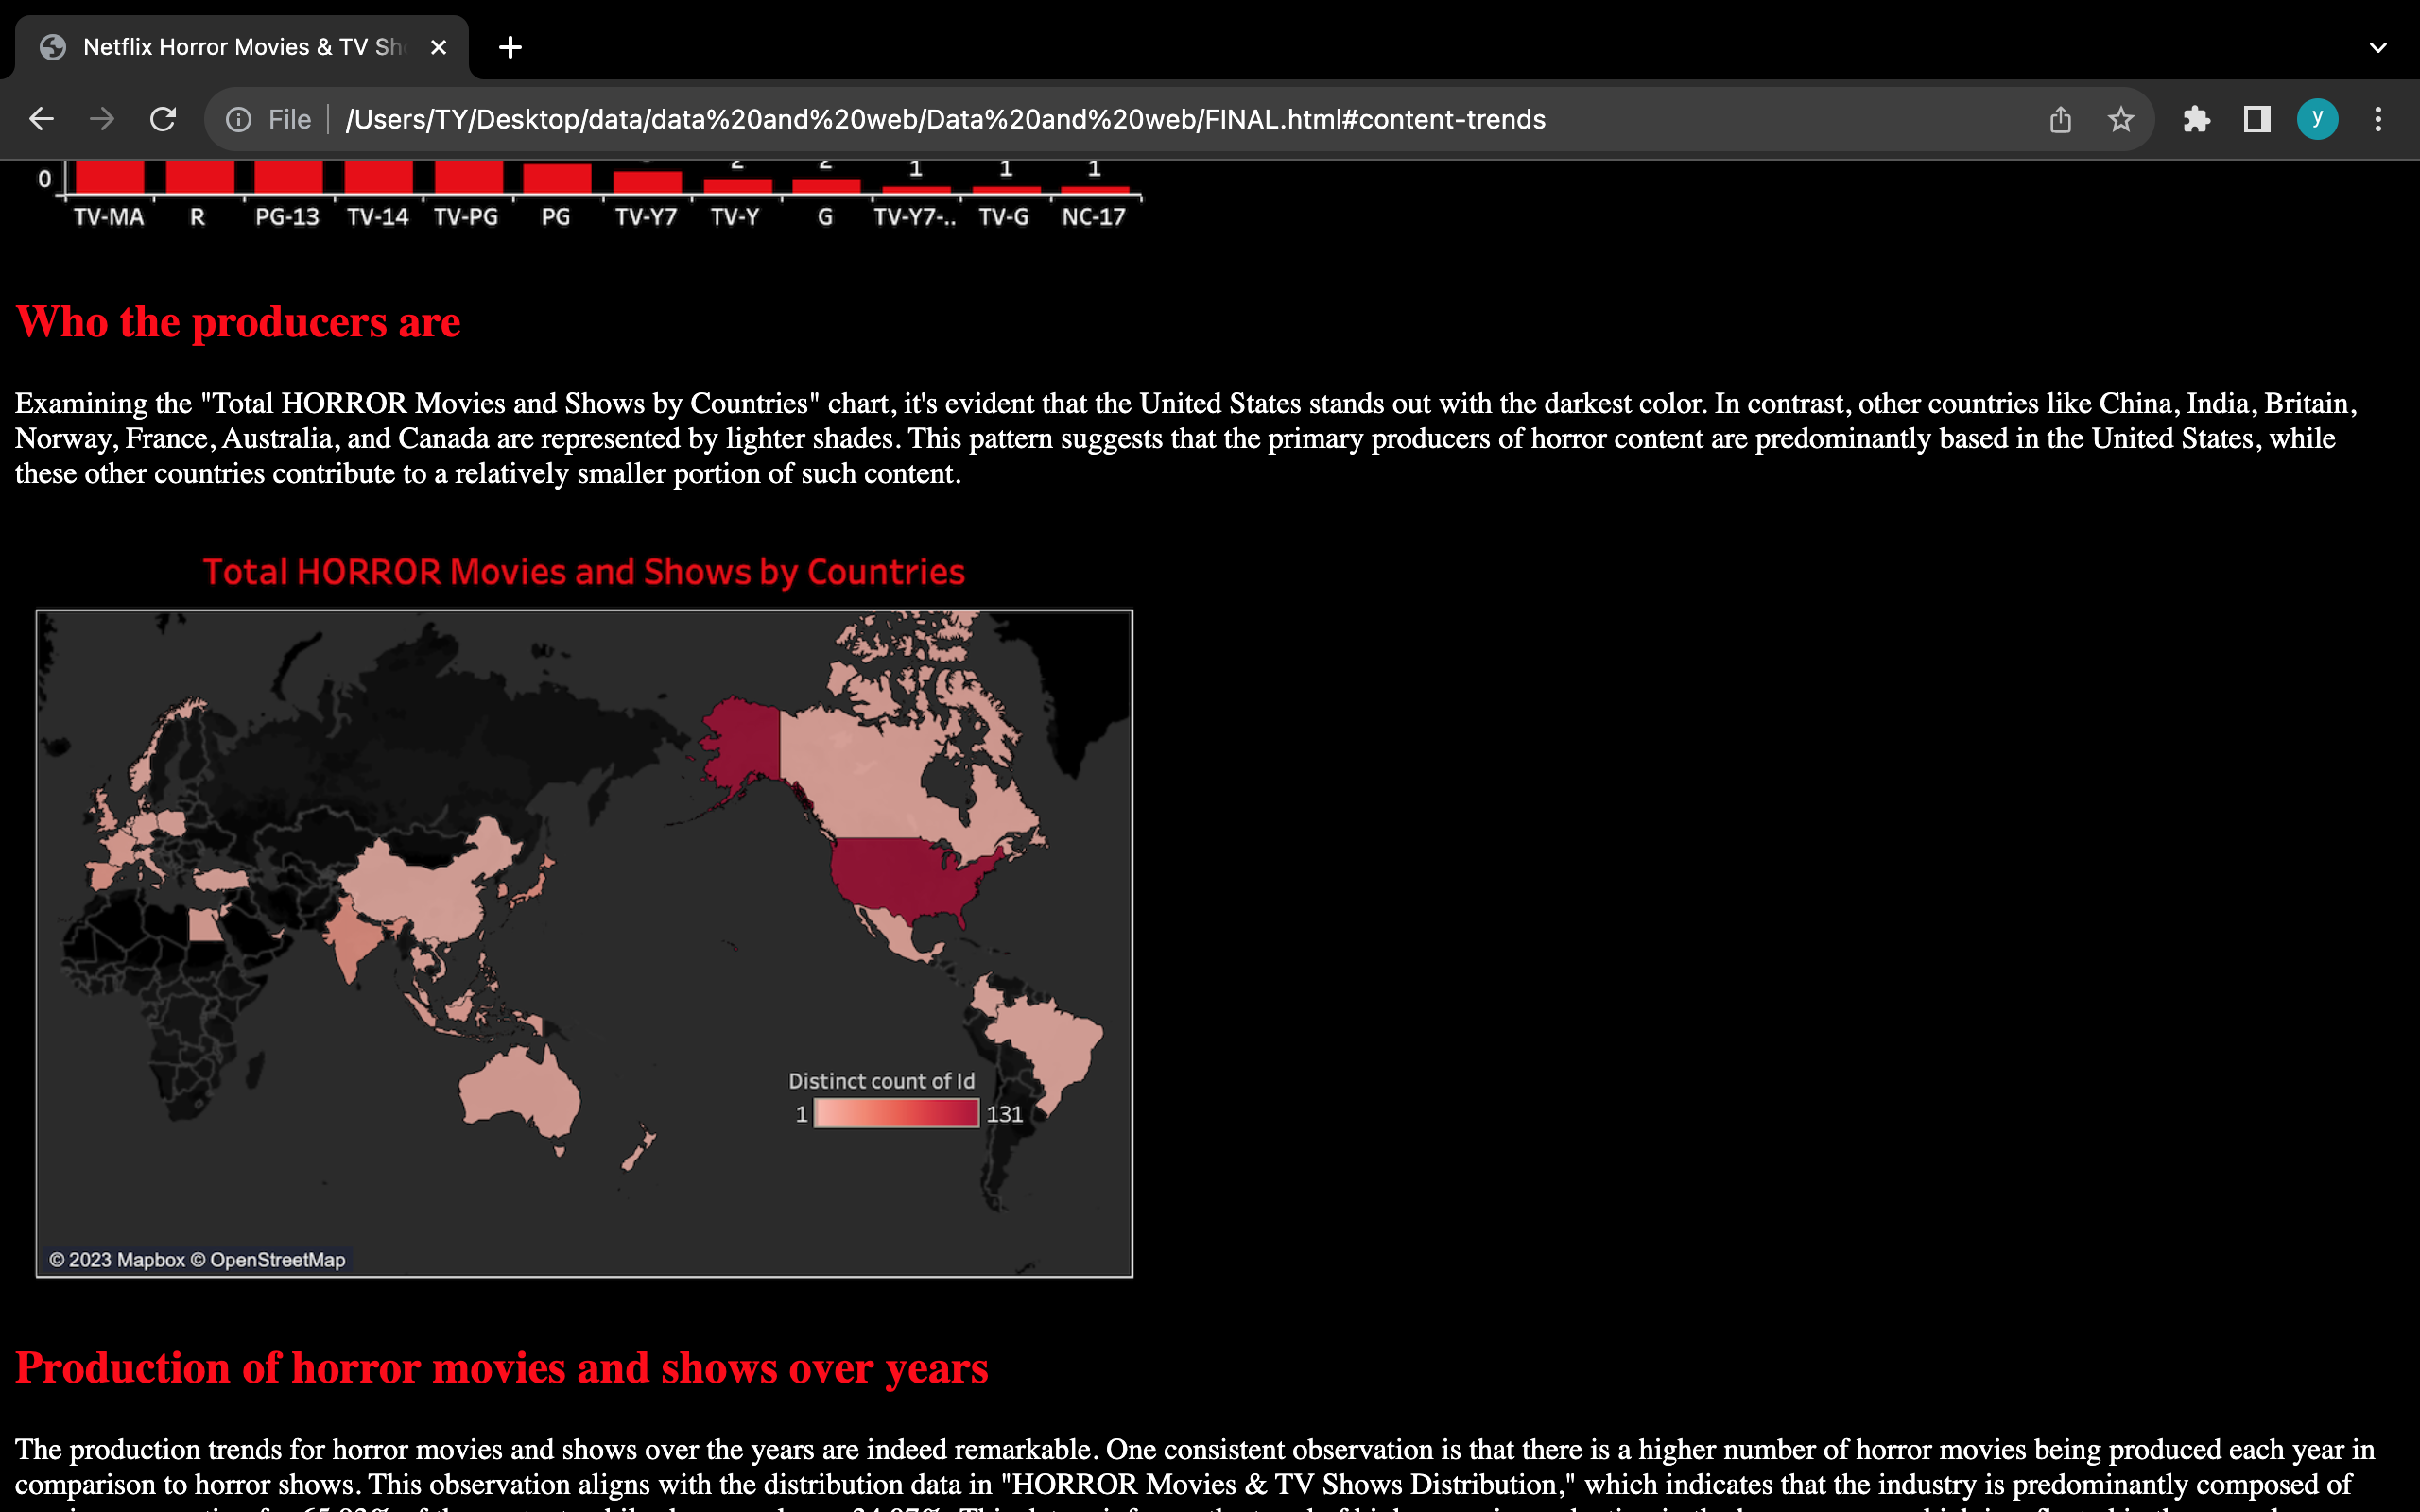Bookmark this page with the star

[x=2120, y=120]
